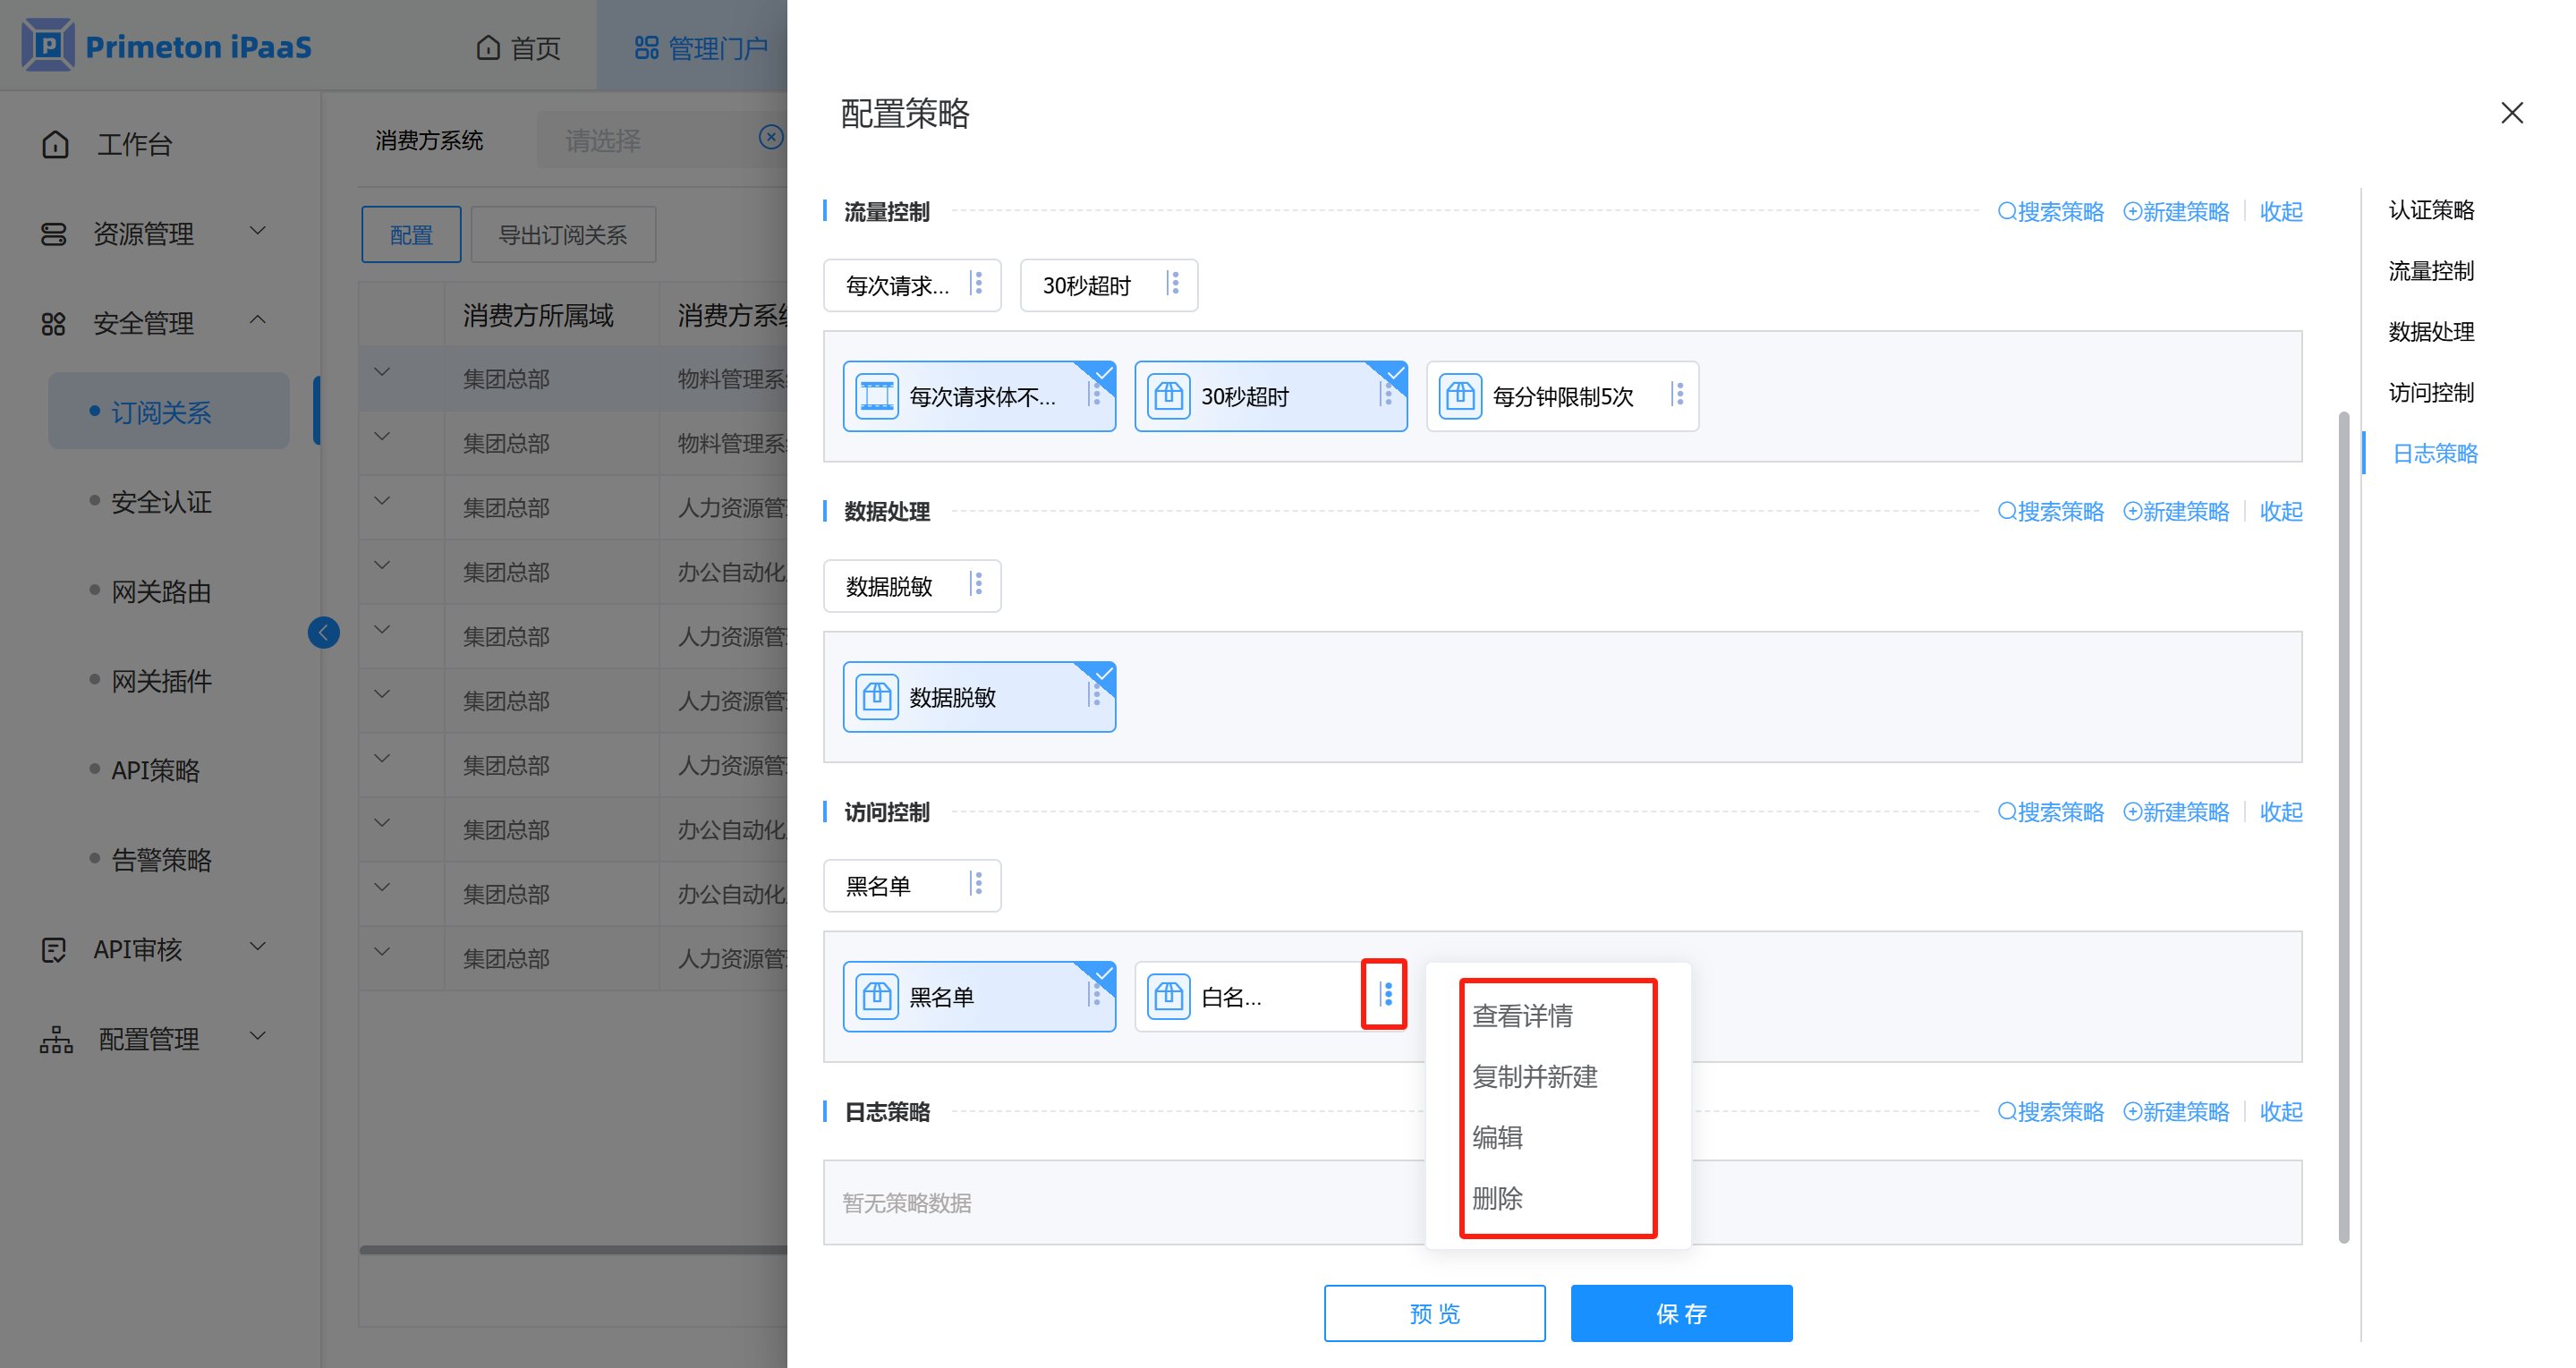The image size is (2576, 1368).
Task: Click the package icon on 数据脱敏 card
Action: [877, 697]
